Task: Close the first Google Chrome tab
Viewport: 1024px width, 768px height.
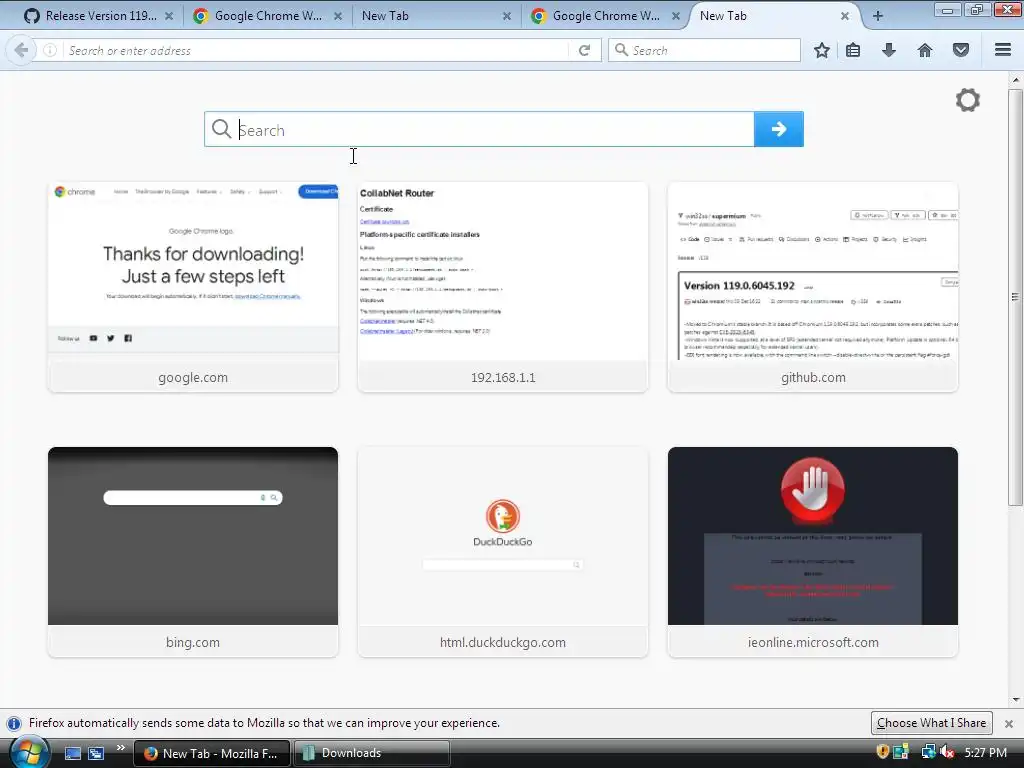Action: coord(338,16)
